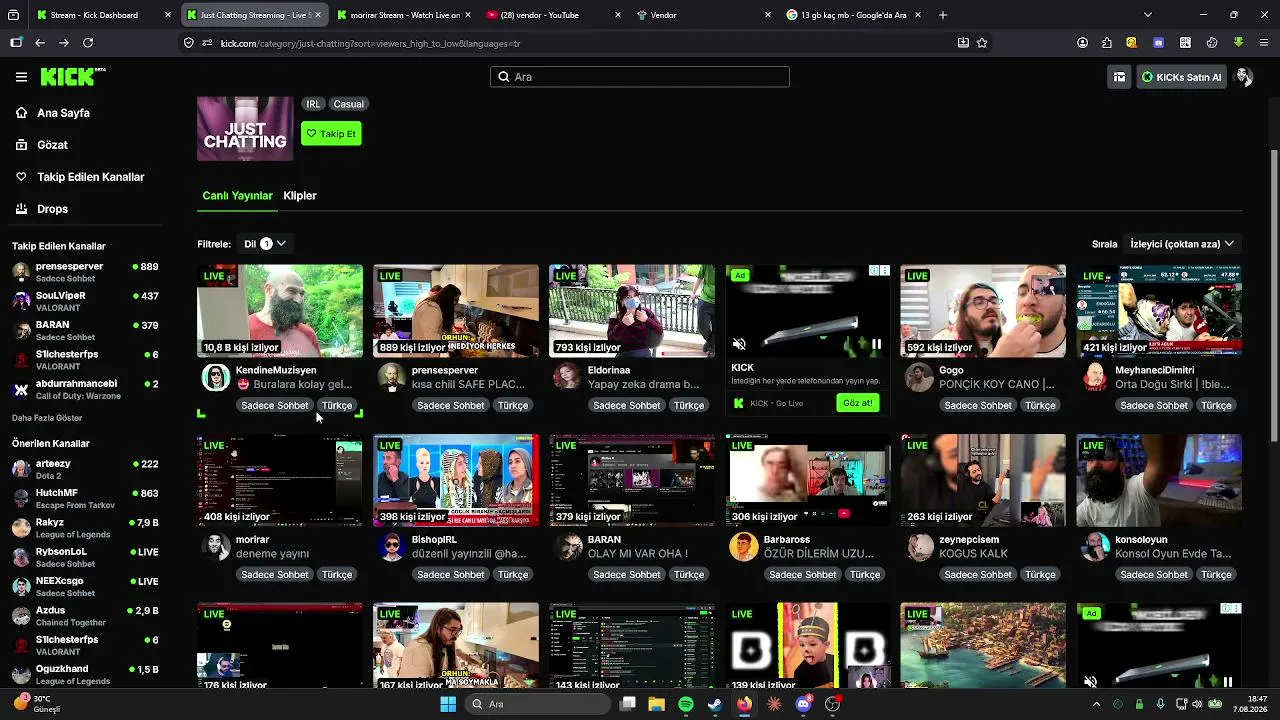This screenshot has height=720, width=1280.
Task: Expand Daha Fazla Göster in sidebar
Action: point(47,418)
